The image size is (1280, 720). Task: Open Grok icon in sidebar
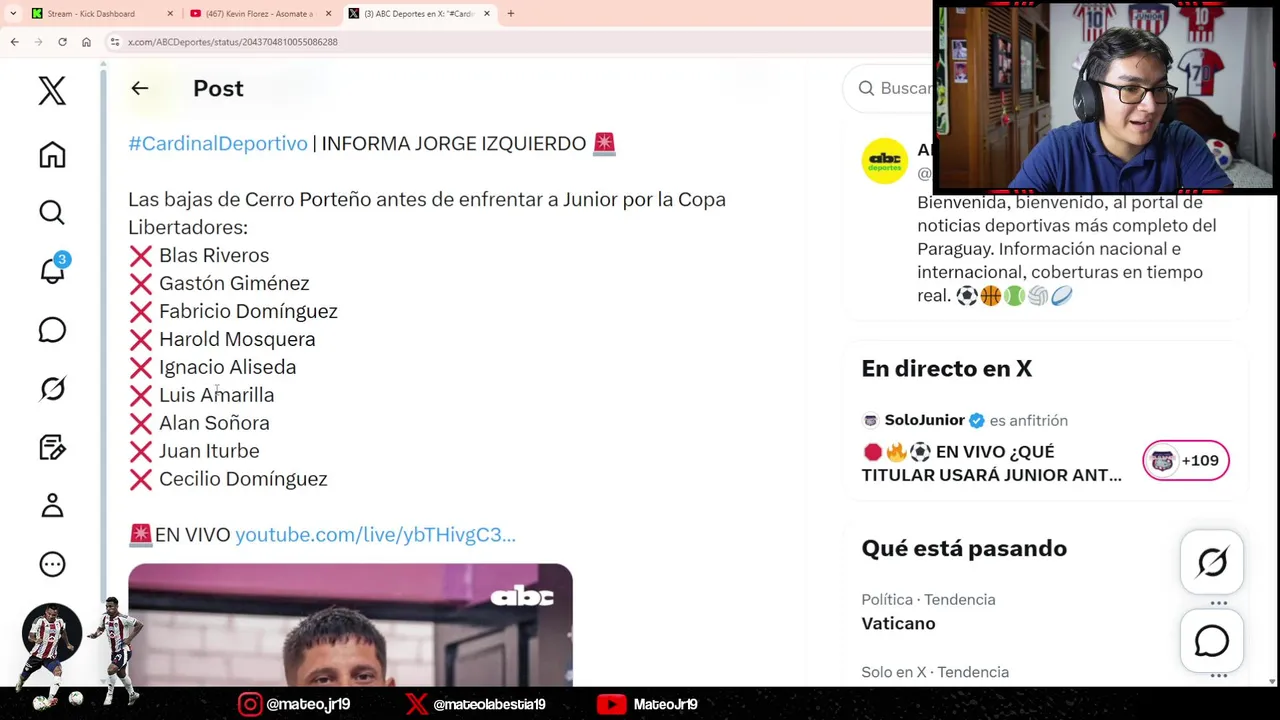coord(52,388)
